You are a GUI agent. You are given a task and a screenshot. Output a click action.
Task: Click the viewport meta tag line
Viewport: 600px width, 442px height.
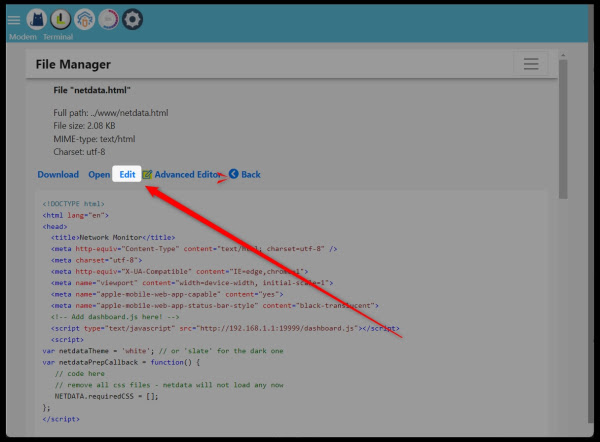[x=192, y=283]
